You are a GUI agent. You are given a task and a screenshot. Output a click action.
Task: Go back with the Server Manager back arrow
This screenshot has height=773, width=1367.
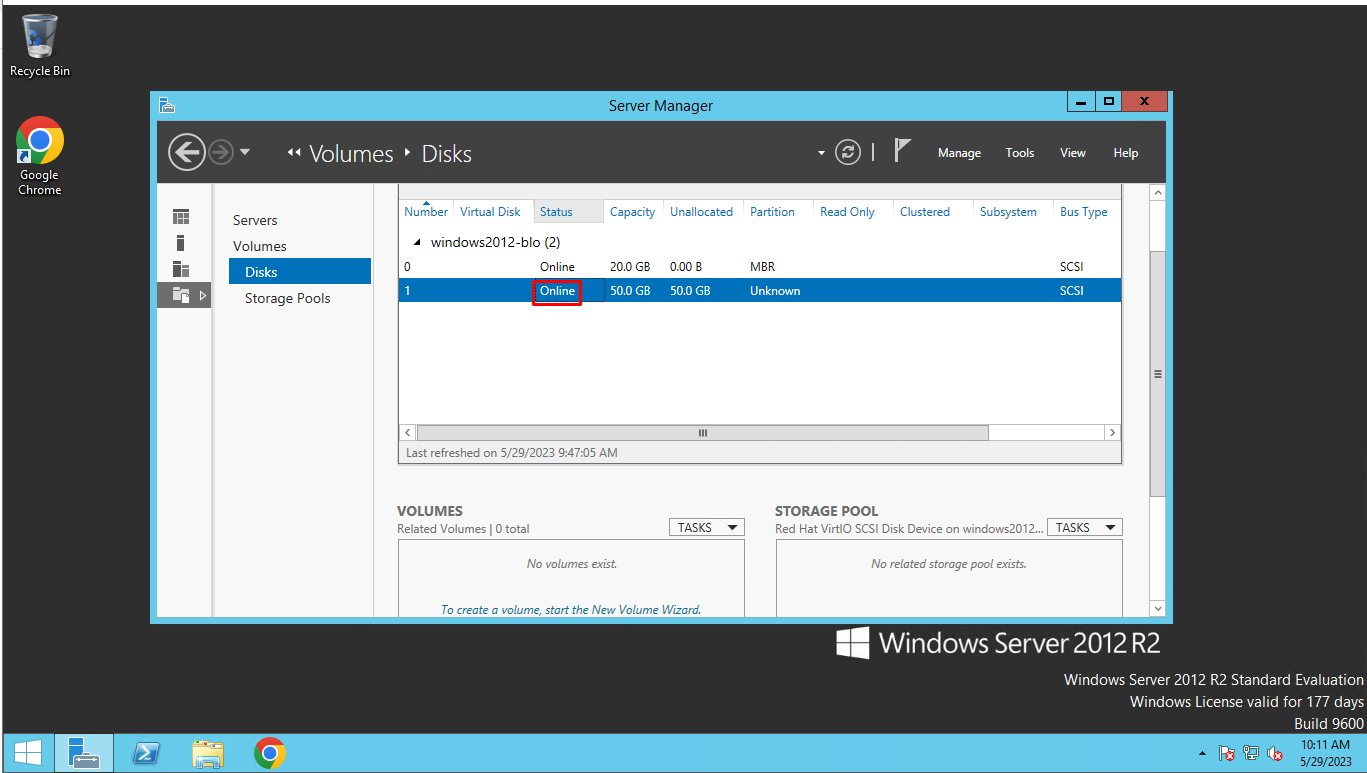(x=186, y=153)
